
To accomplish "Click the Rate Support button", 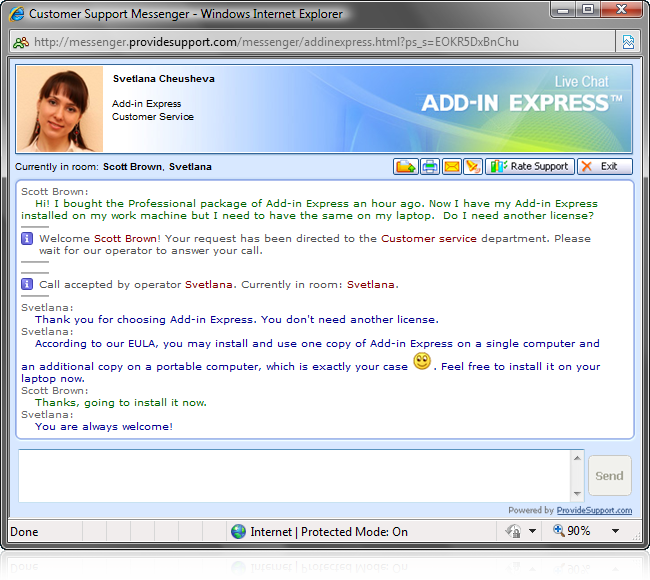I will coord(530,167).
